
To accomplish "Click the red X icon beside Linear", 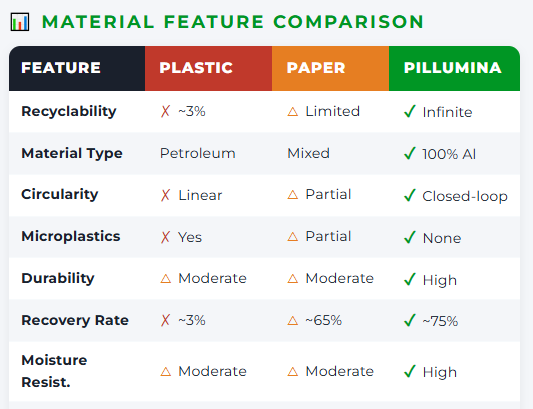I will (166, 195).
